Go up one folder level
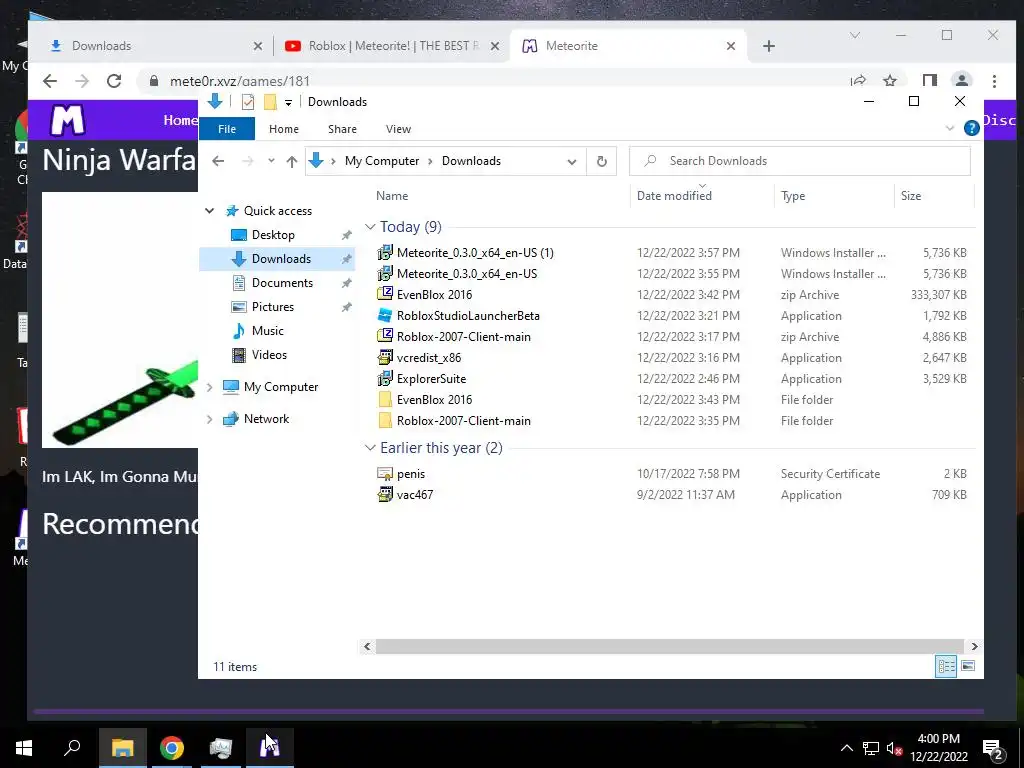Image resolution: width=1024 pixels, height=768 pixels. (291, 161)
